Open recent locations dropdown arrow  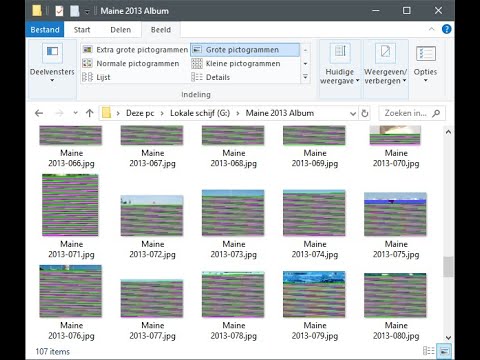point(76,113)
